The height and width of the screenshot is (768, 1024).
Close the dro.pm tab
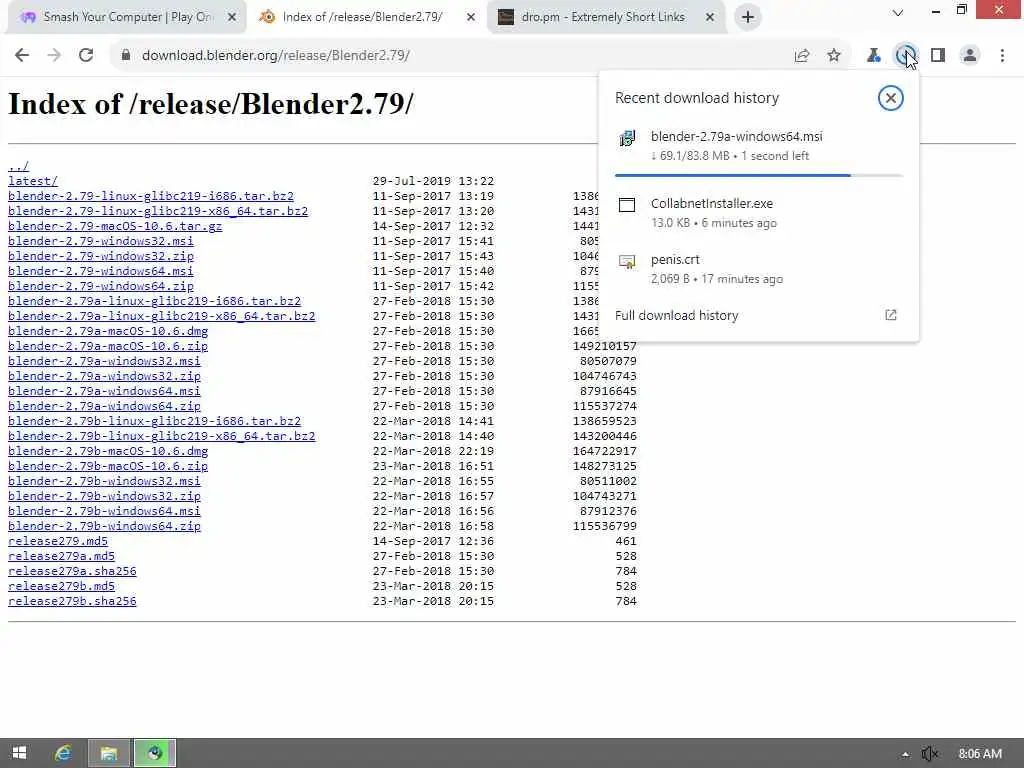[x=710, y=17]
